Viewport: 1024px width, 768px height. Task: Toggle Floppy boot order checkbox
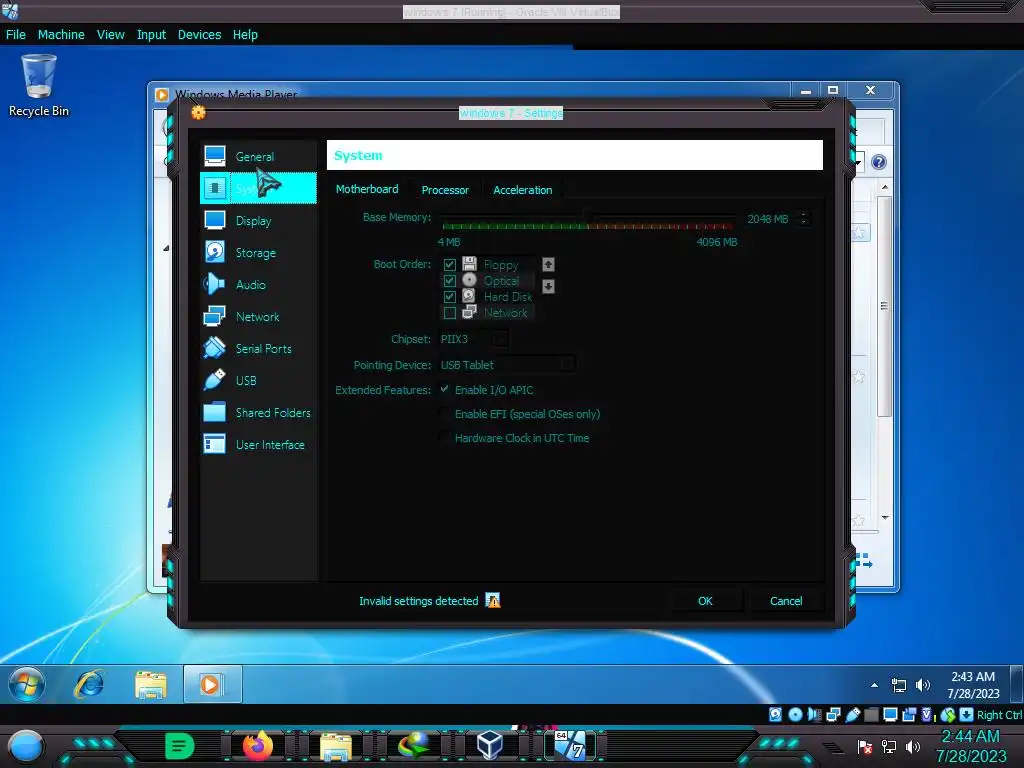(449, 264)
